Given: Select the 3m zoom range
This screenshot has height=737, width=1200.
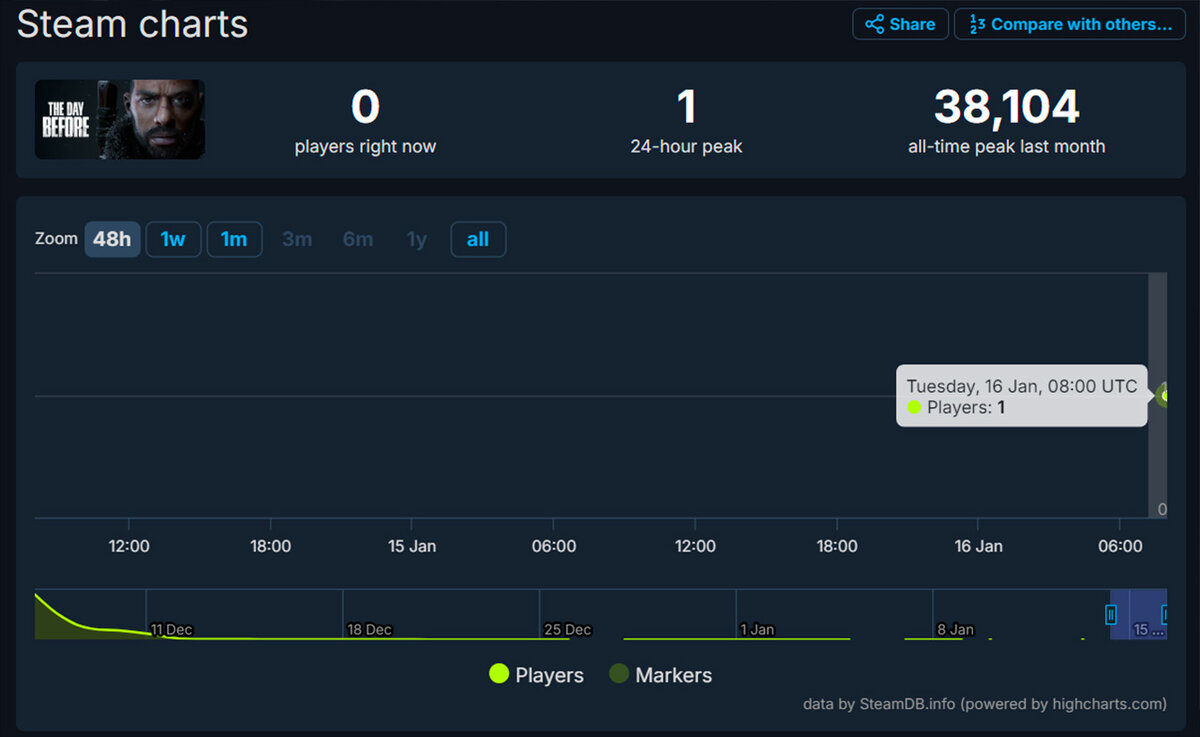Looking at the screenshot, I should click(x=297, y=240).
